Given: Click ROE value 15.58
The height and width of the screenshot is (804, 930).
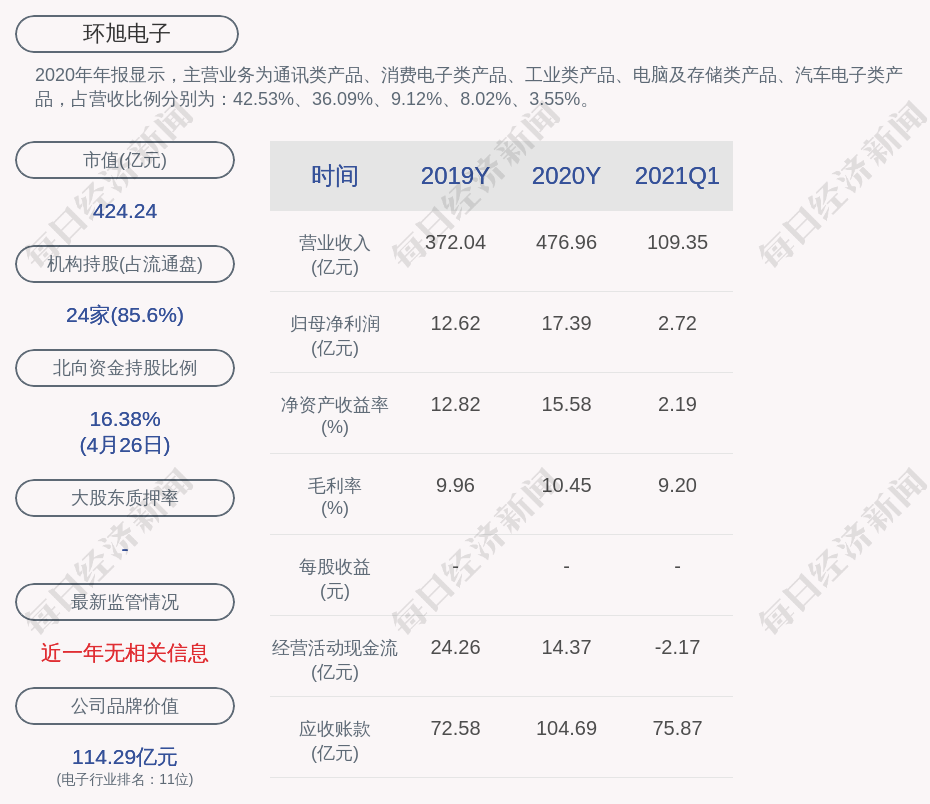Looking at the screenshot, I should [x=566, y=404].
